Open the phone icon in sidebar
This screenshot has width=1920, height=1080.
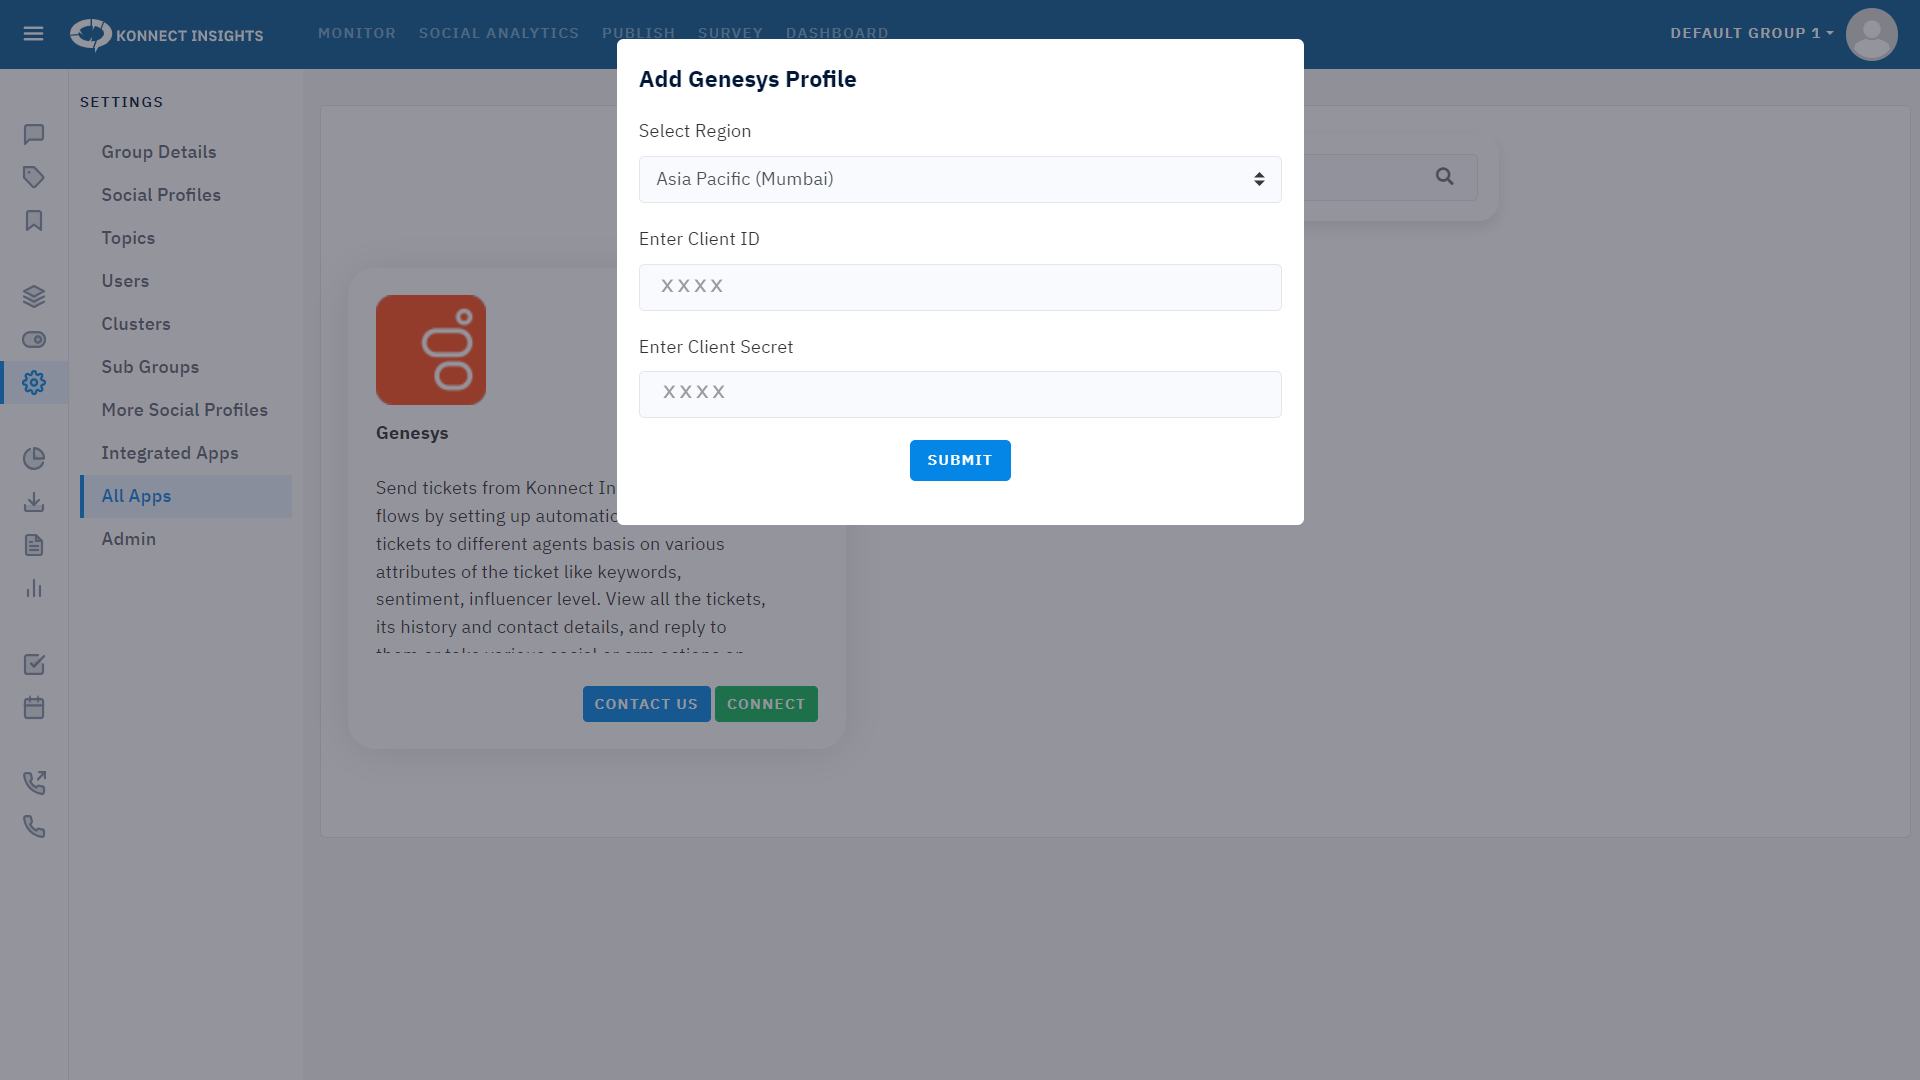point(34,826)
